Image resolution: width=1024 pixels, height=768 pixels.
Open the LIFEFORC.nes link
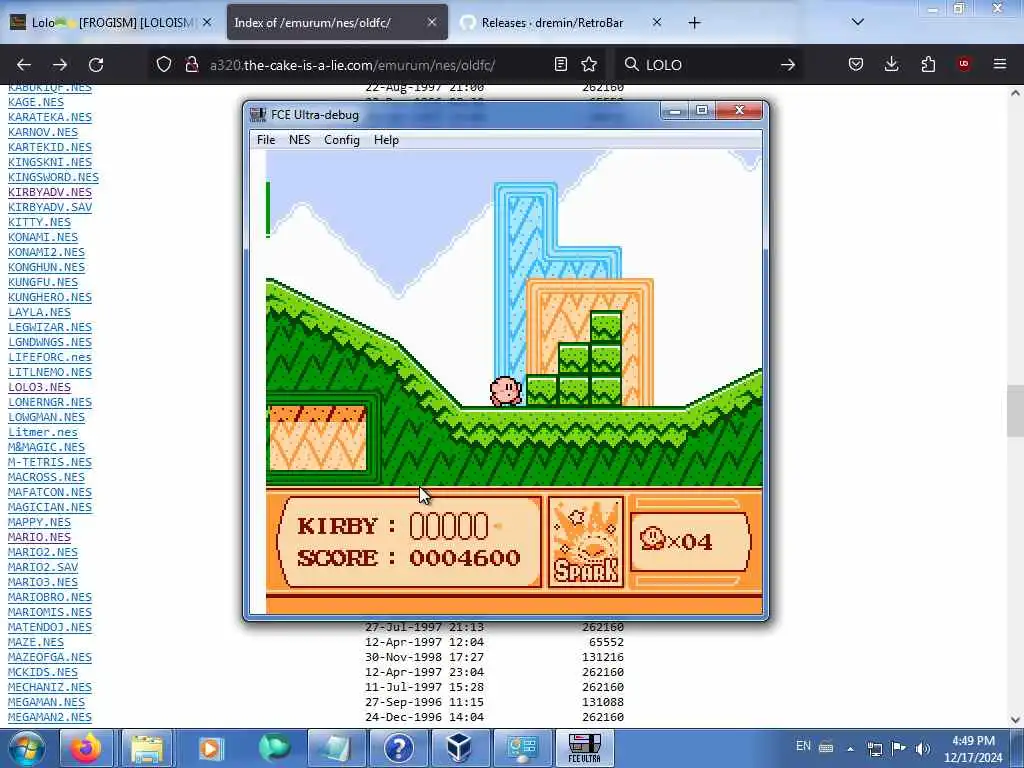[x=50, y=357]
